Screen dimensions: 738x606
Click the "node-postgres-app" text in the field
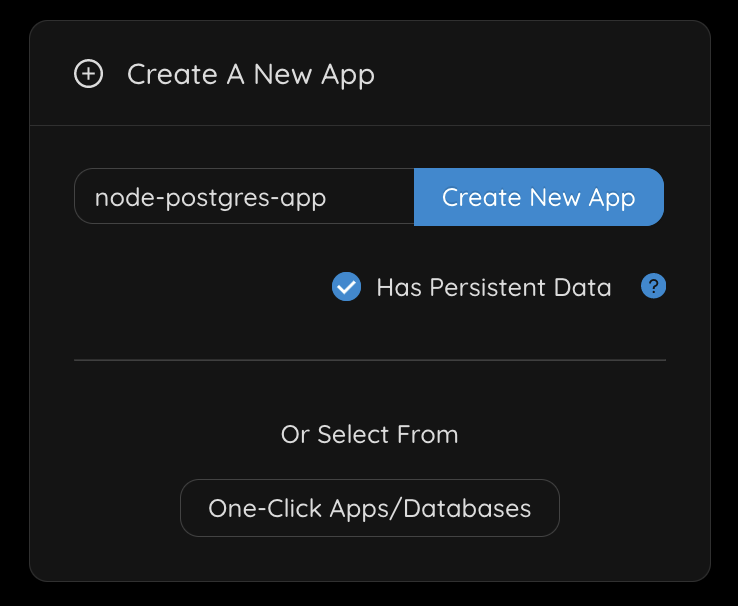pos(210,197)
